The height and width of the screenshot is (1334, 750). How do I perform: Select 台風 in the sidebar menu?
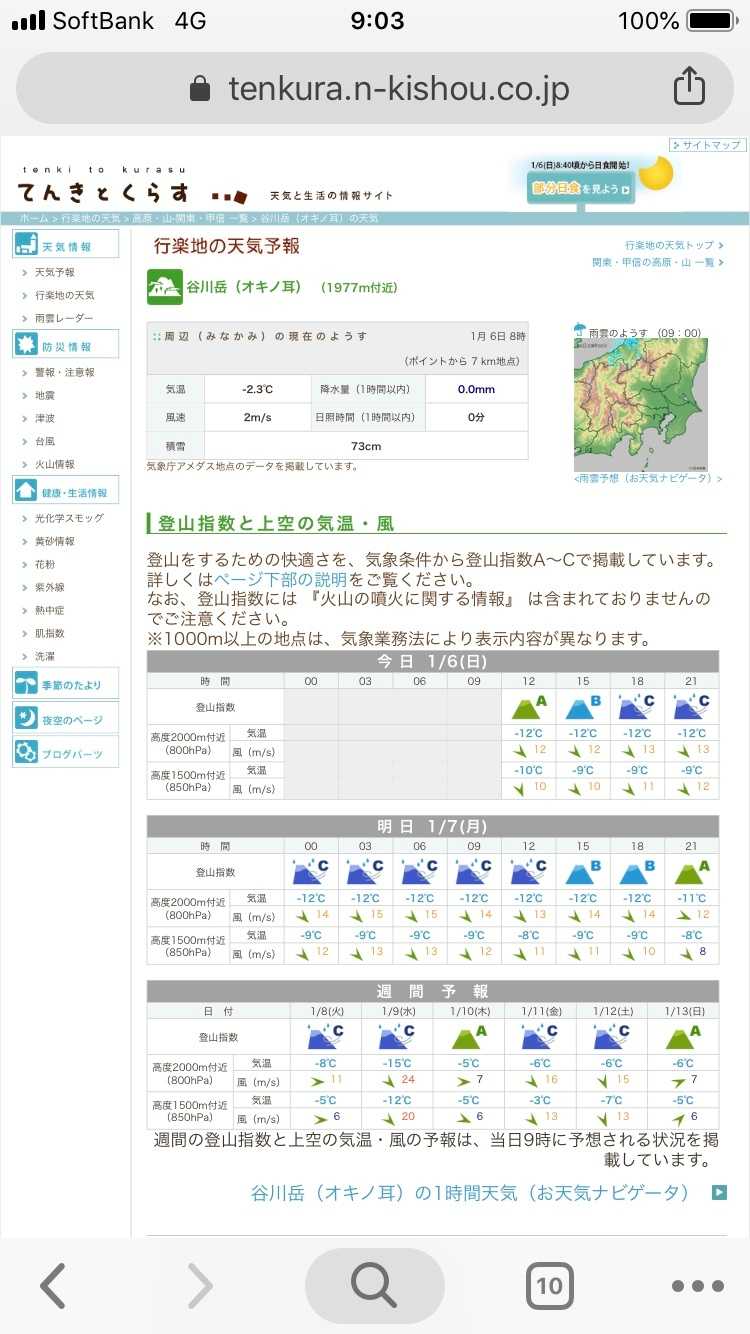coord(45,441)
